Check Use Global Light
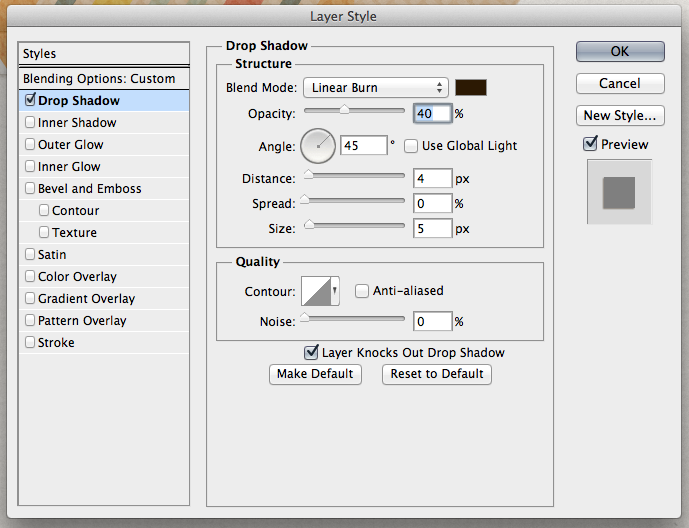The image size is (689, 528). (x=411, y=146)
